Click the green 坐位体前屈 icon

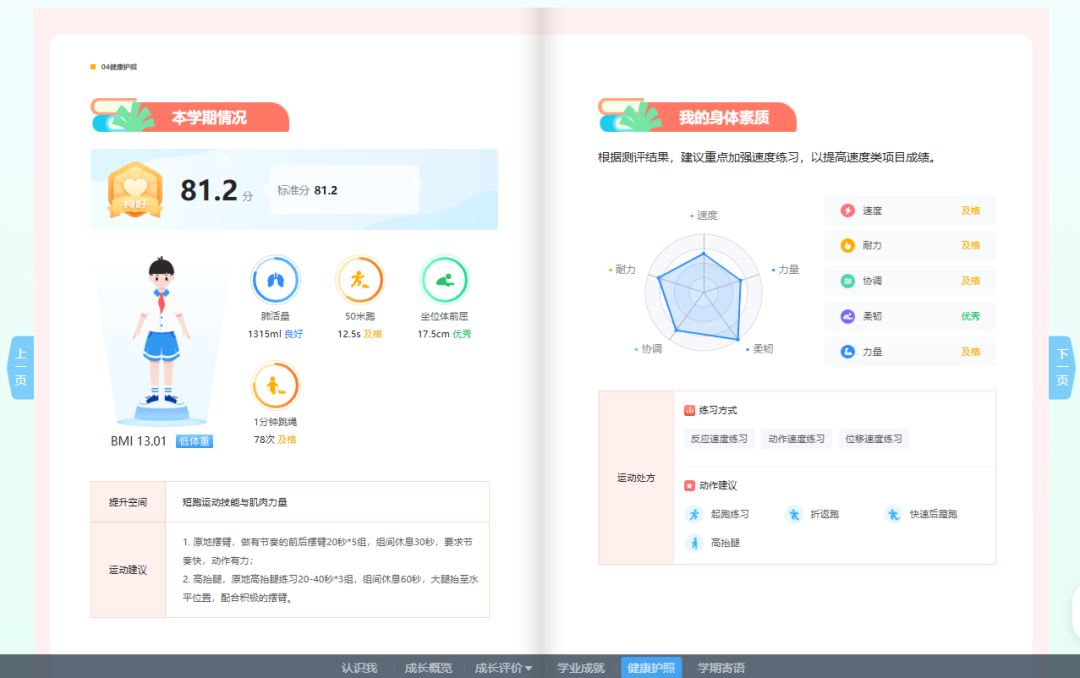point(445,281)
